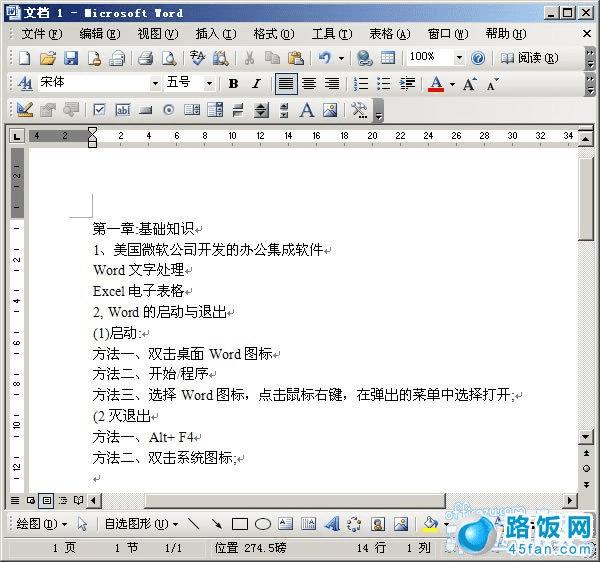Expand Standard toolbar options chevron
600x562 pixels.
coord(590,58)
